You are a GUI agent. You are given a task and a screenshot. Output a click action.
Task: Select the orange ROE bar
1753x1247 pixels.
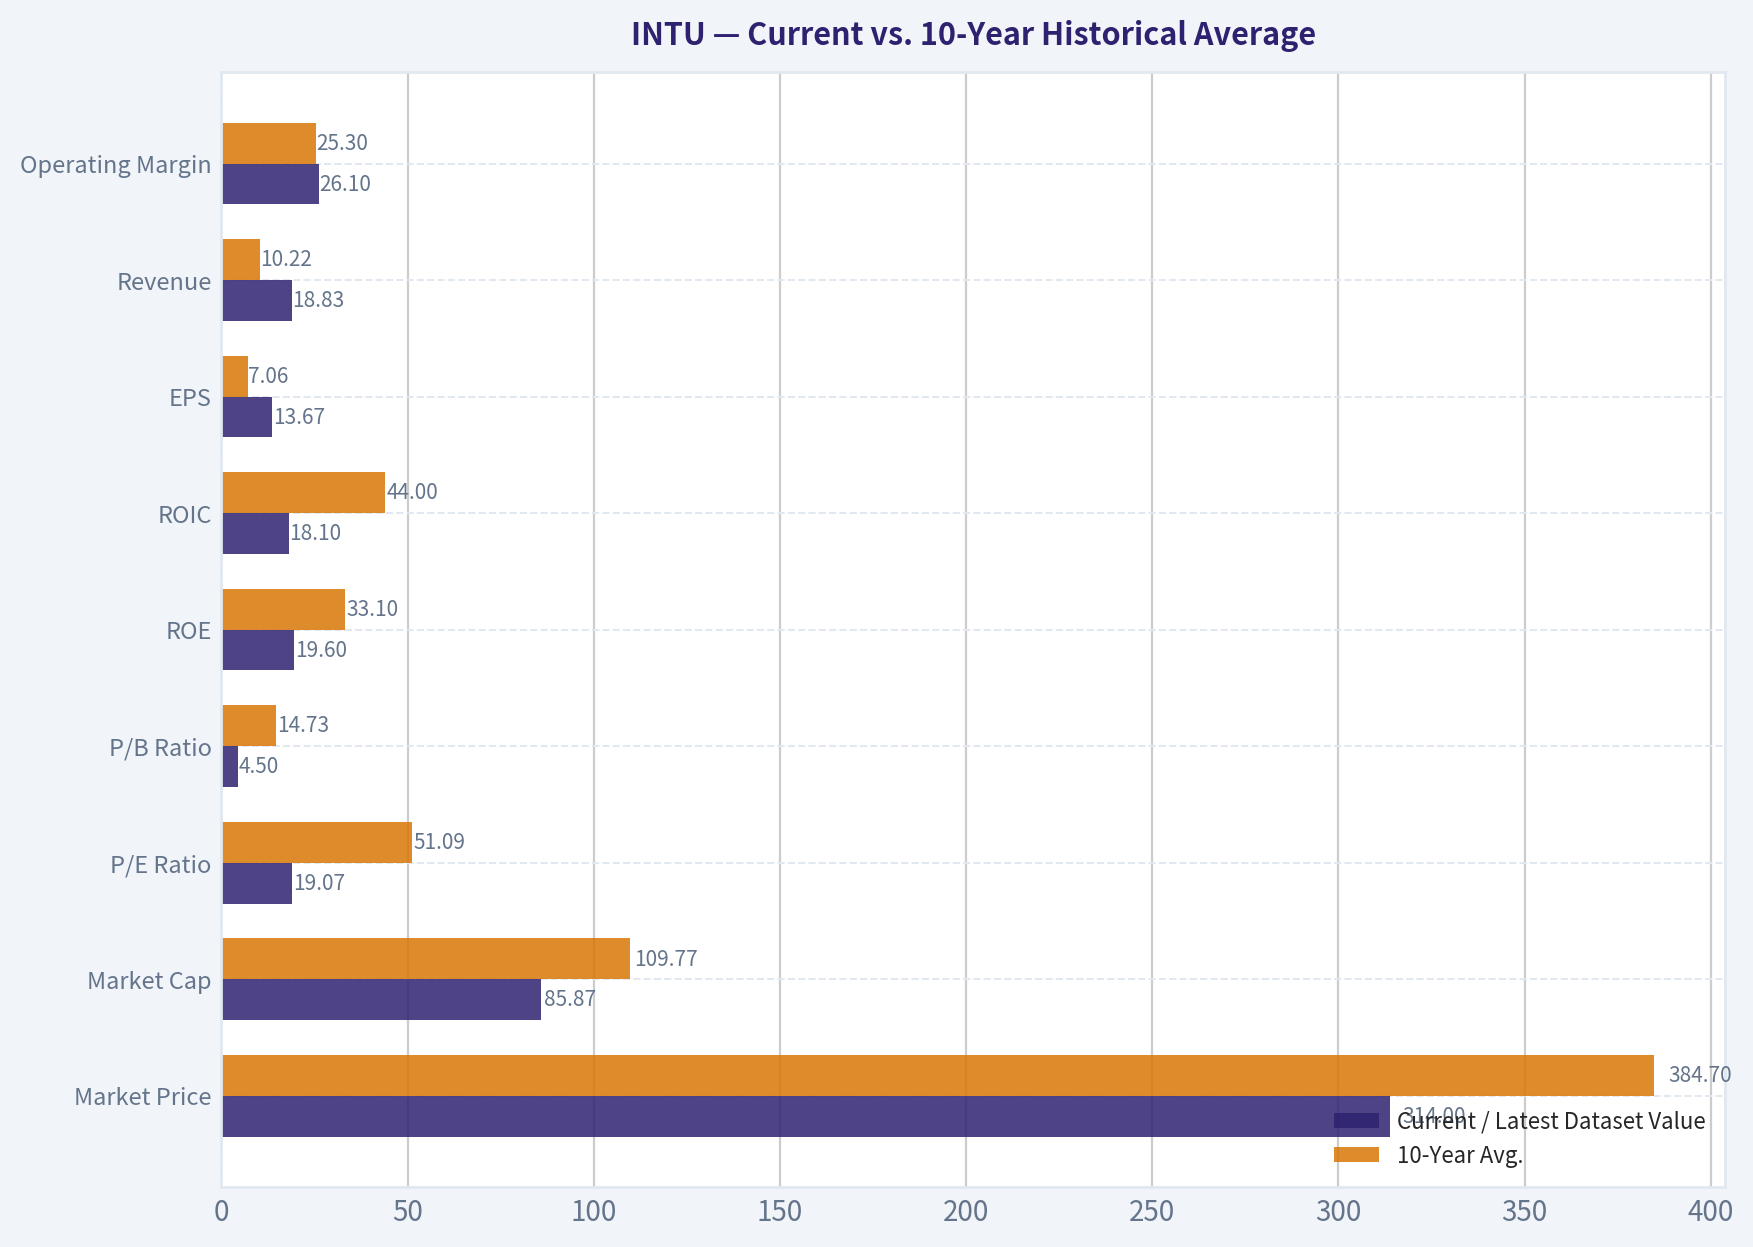(x=284, y=609)
